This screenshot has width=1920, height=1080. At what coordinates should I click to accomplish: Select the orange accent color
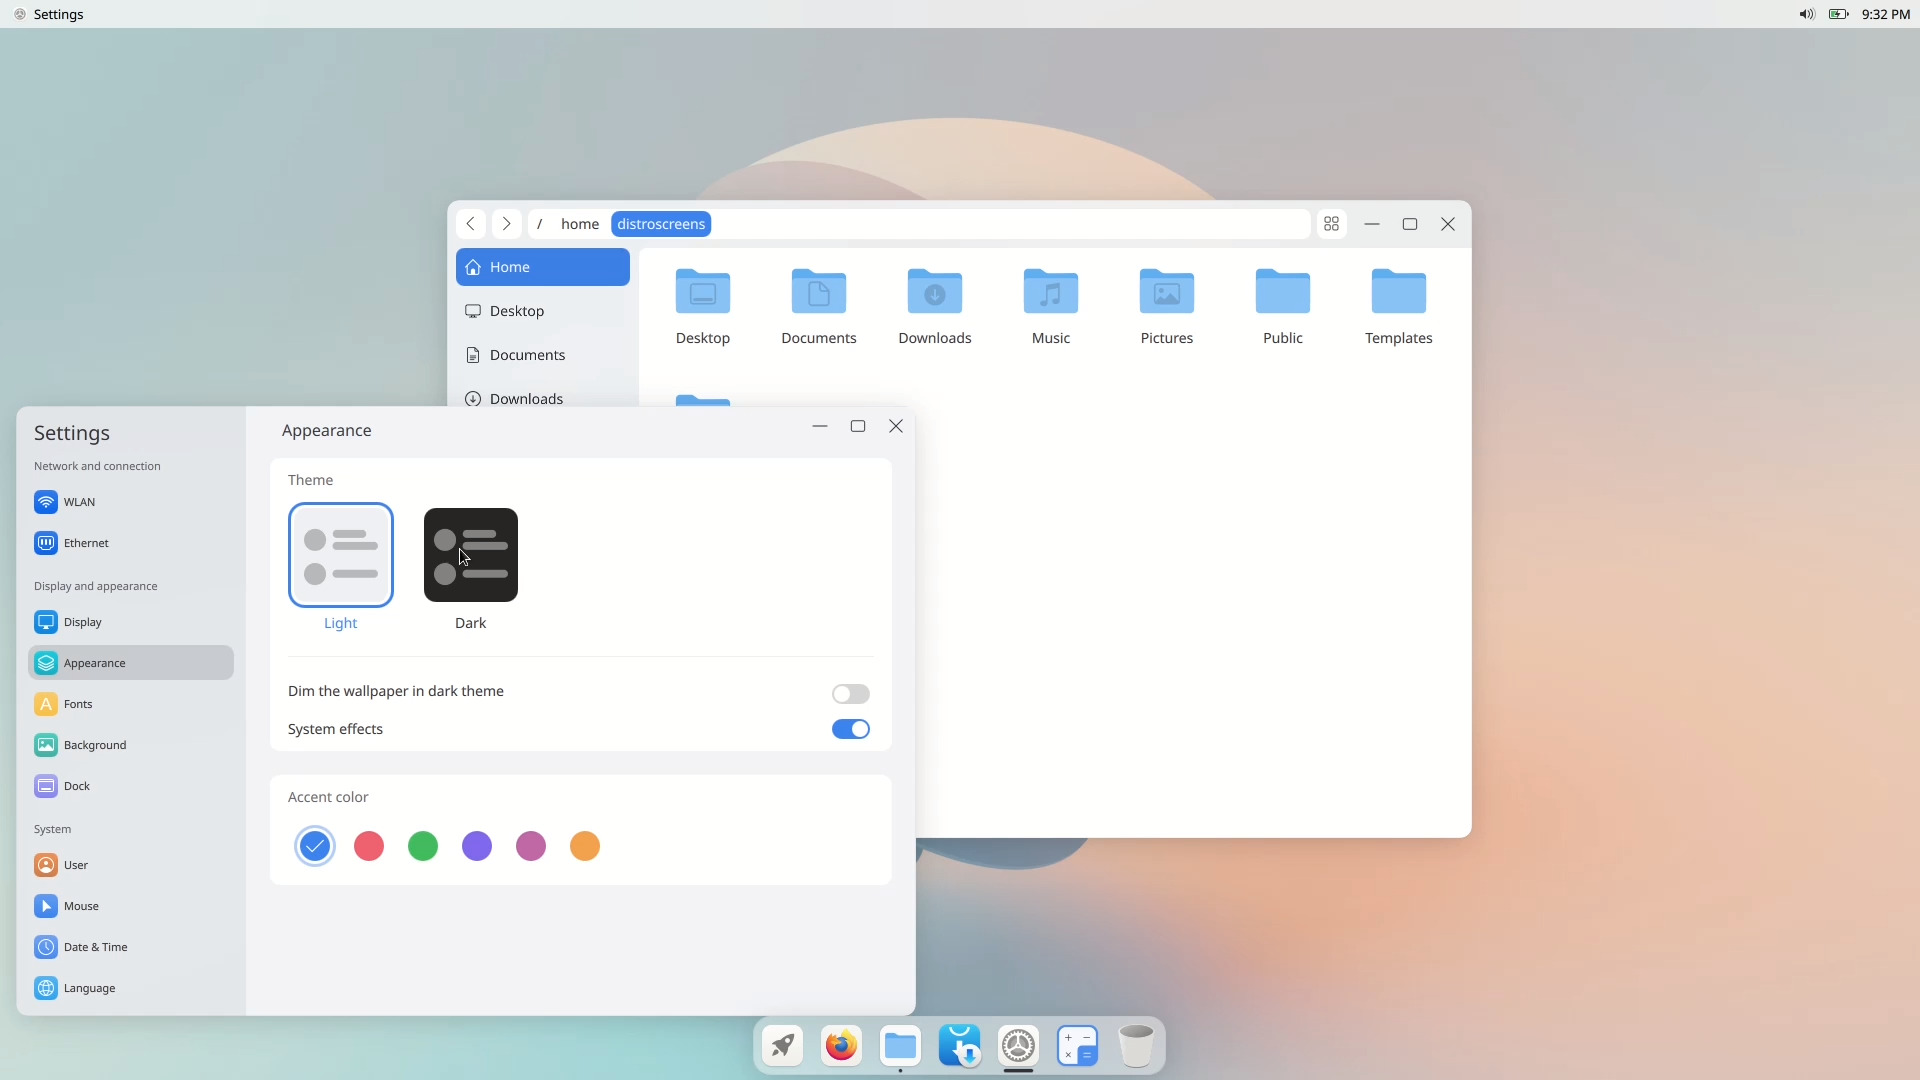pos(584,845)
